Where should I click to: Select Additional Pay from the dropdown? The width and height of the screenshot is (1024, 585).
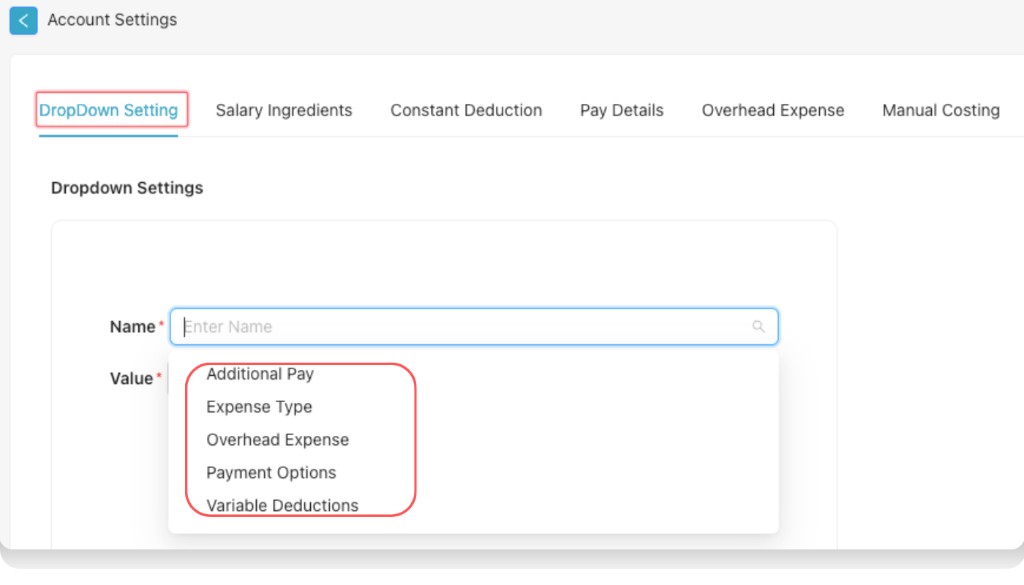click(x=260, y=374)
